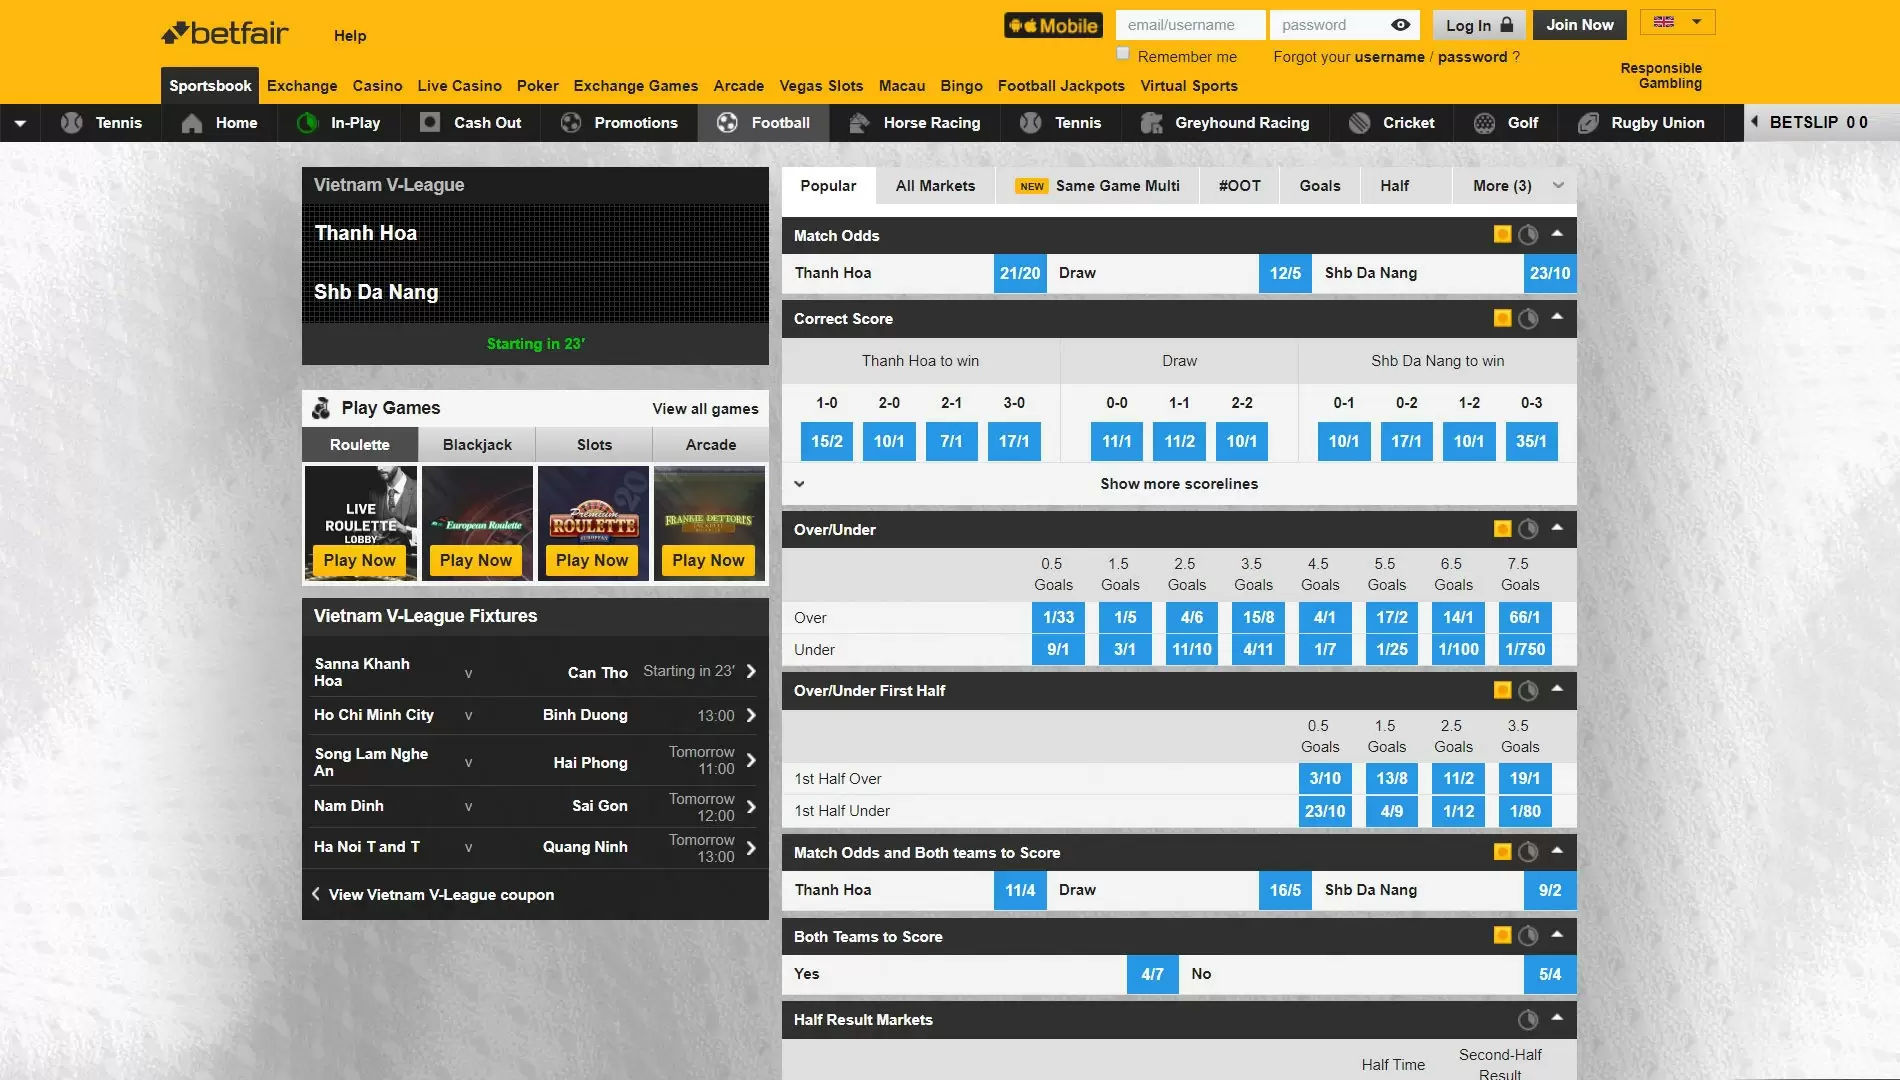Screen dimensions: 1900x1080
Task: Click clock icon on Match Odds header
Action: point(1528,235)
